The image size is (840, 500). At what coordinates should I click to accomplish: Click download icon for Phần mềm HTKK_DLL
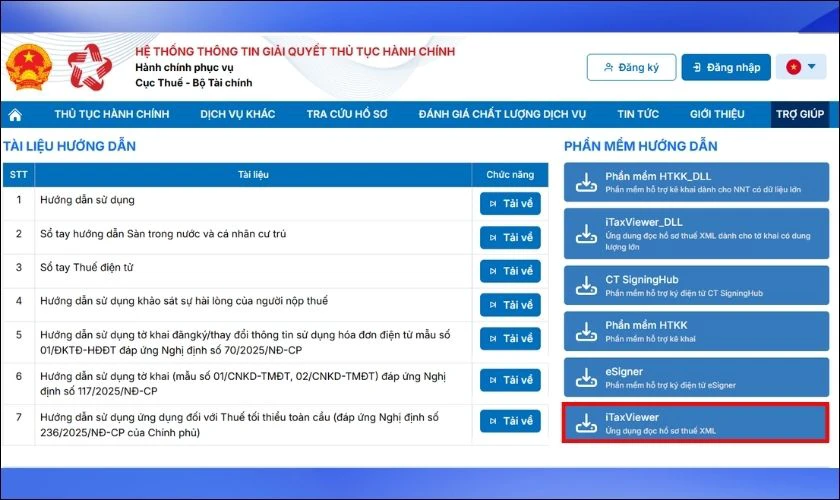click(x=586, y=182)
